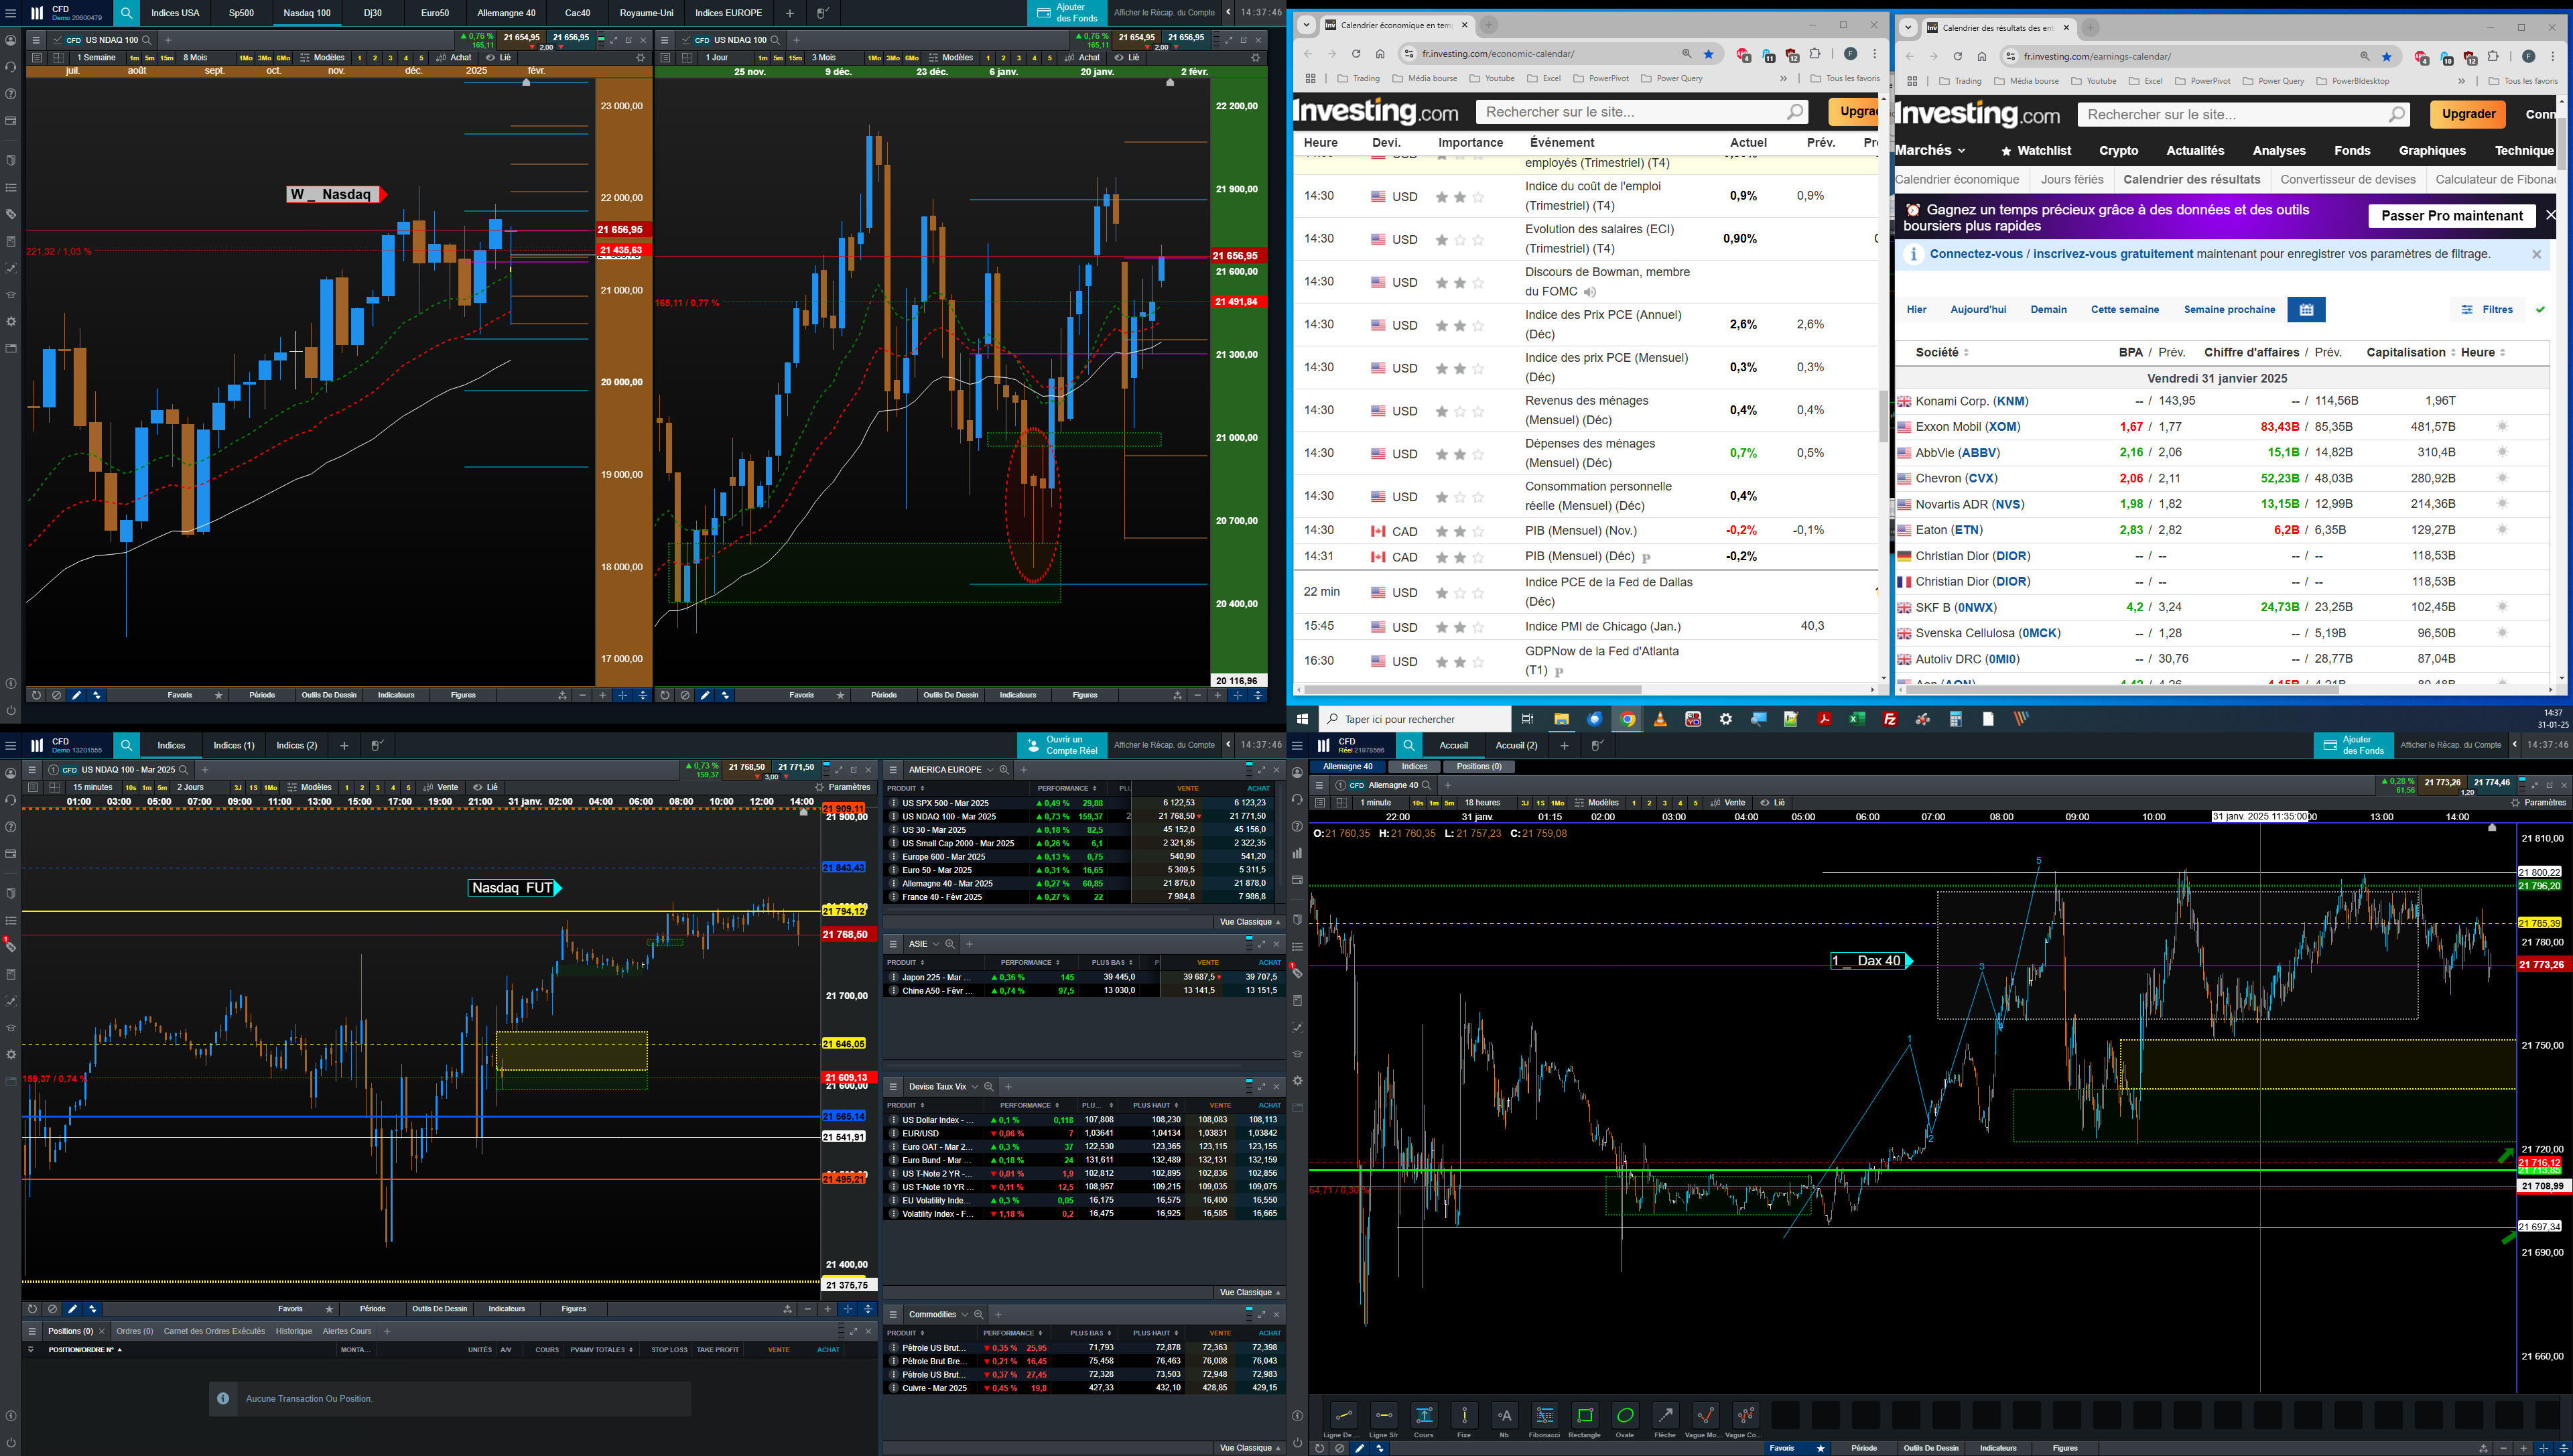The height and width of the screenshot is (1456, 2573).
Task: Open search in the Indices CFD platform
Action: click(x=127, y=745)
